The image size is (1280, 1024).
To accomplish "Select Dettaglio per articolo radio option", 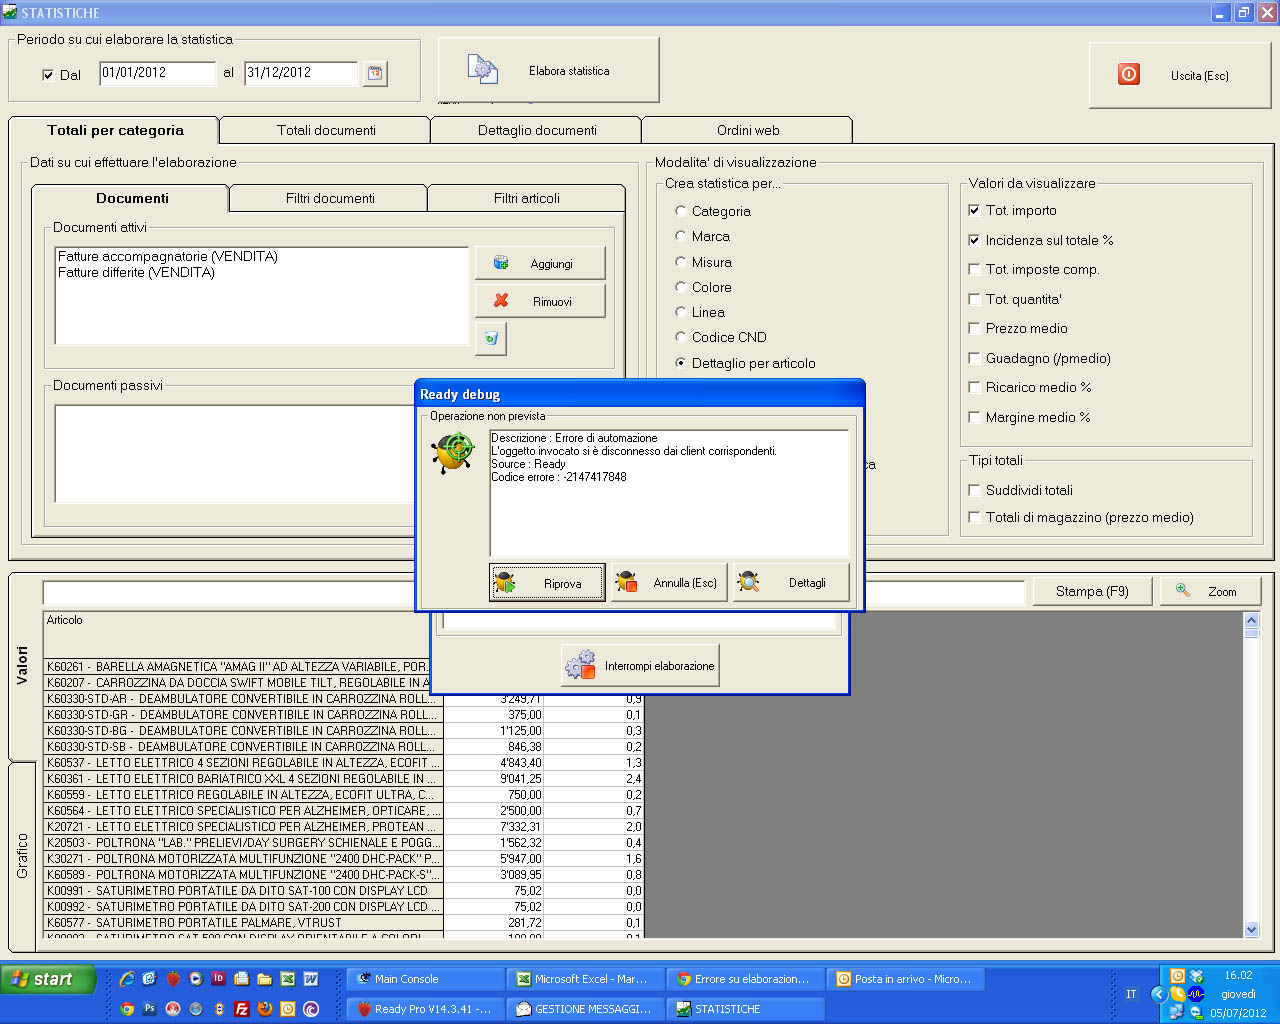I will 681,363.
